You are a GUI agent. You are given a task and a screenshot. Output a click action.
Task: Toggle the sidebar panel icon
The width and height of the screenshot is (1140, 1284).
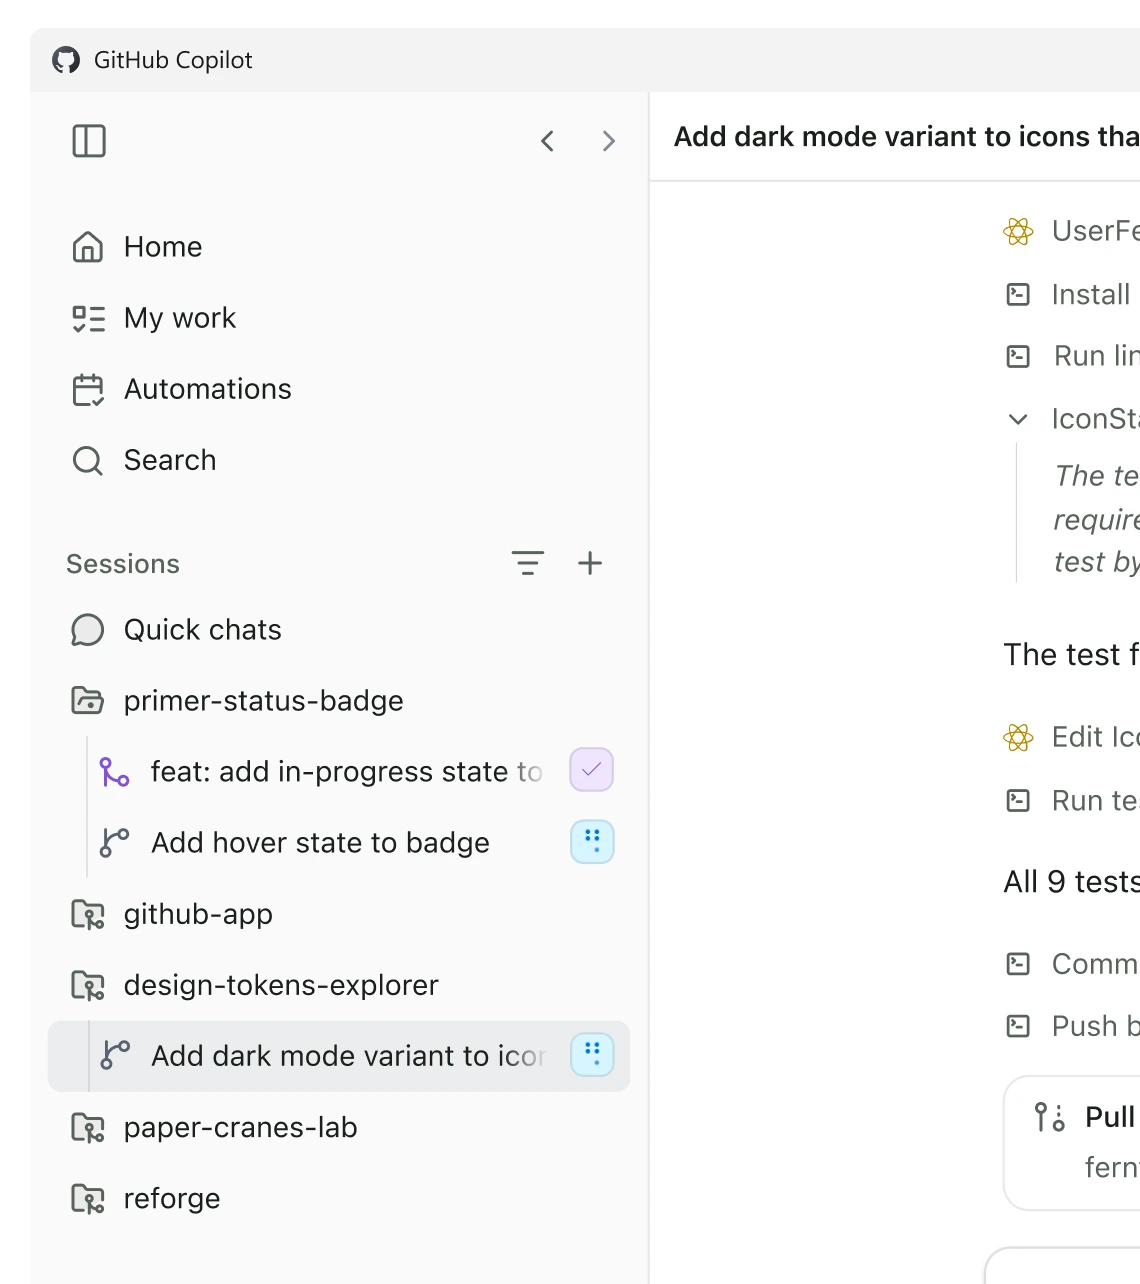point(89,141)
